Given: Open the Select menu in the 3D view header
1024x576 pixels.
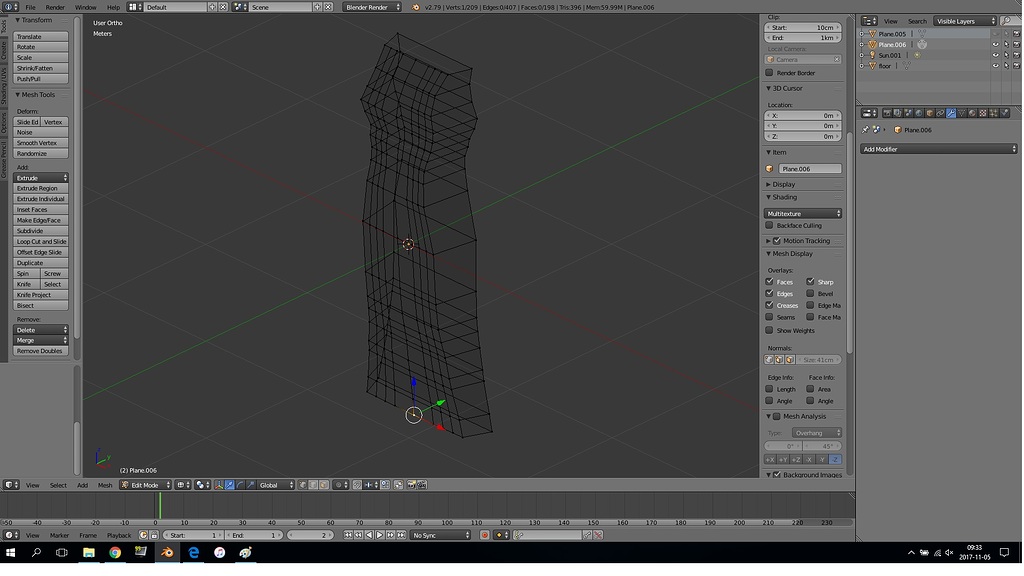Looking at the screenshot, I should point(58,485).
